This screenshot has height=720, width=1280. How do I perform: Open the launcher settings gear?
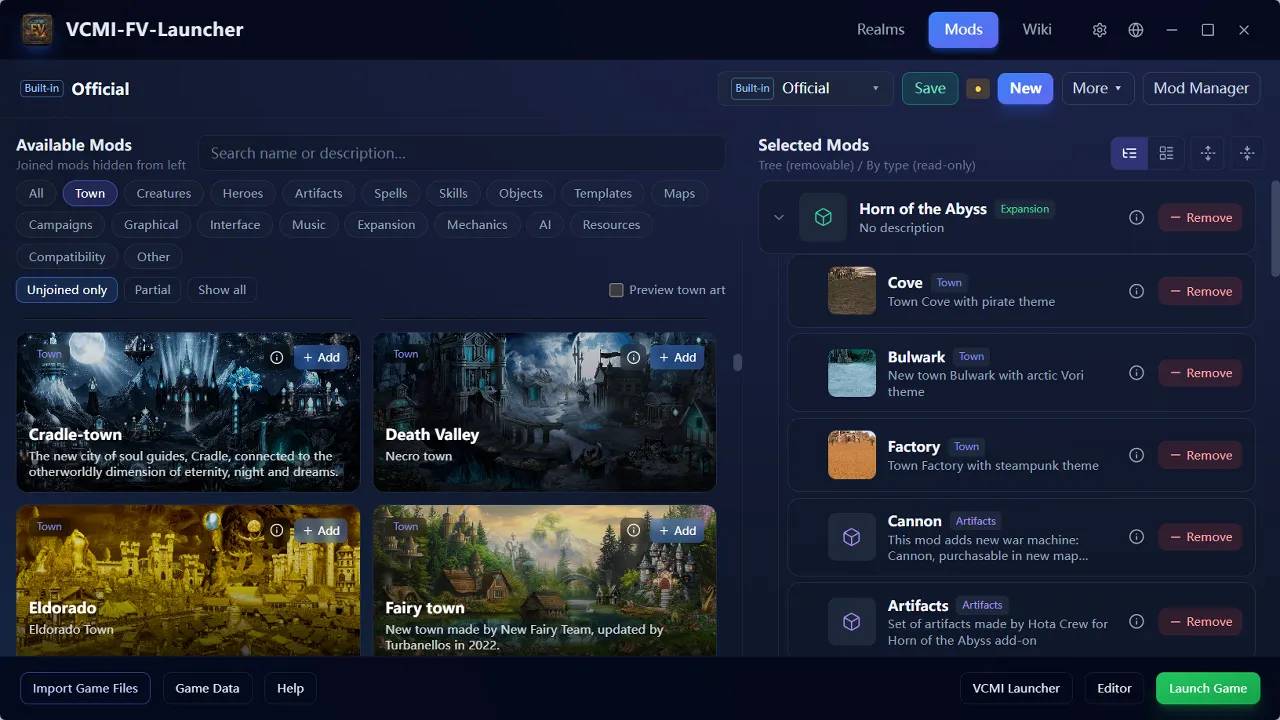point(1100,30)
